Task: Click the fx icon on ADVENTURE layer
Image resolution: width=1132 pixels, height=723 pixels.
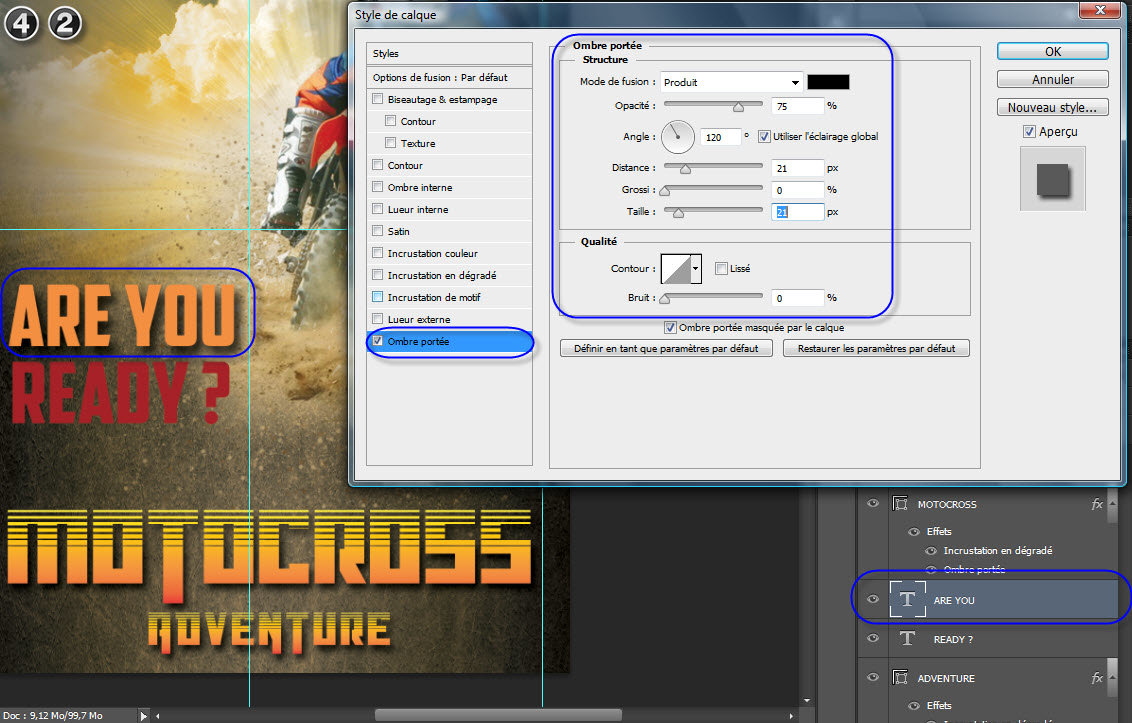Action: pos(1097,679)
